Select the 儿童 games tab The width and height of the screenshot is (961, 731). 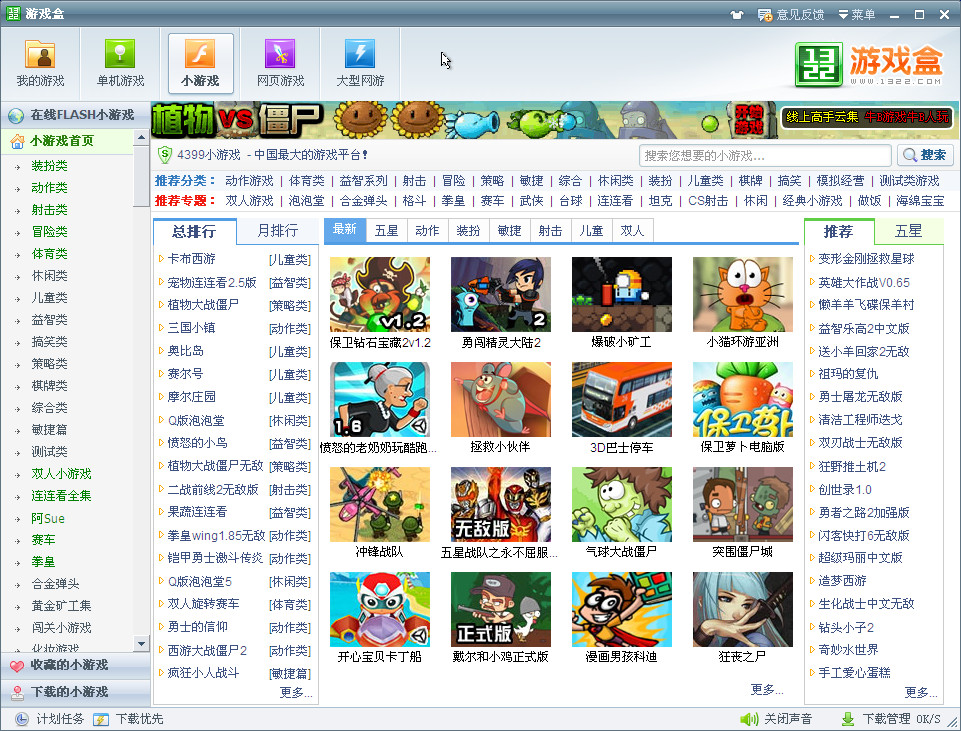[591, 230]
